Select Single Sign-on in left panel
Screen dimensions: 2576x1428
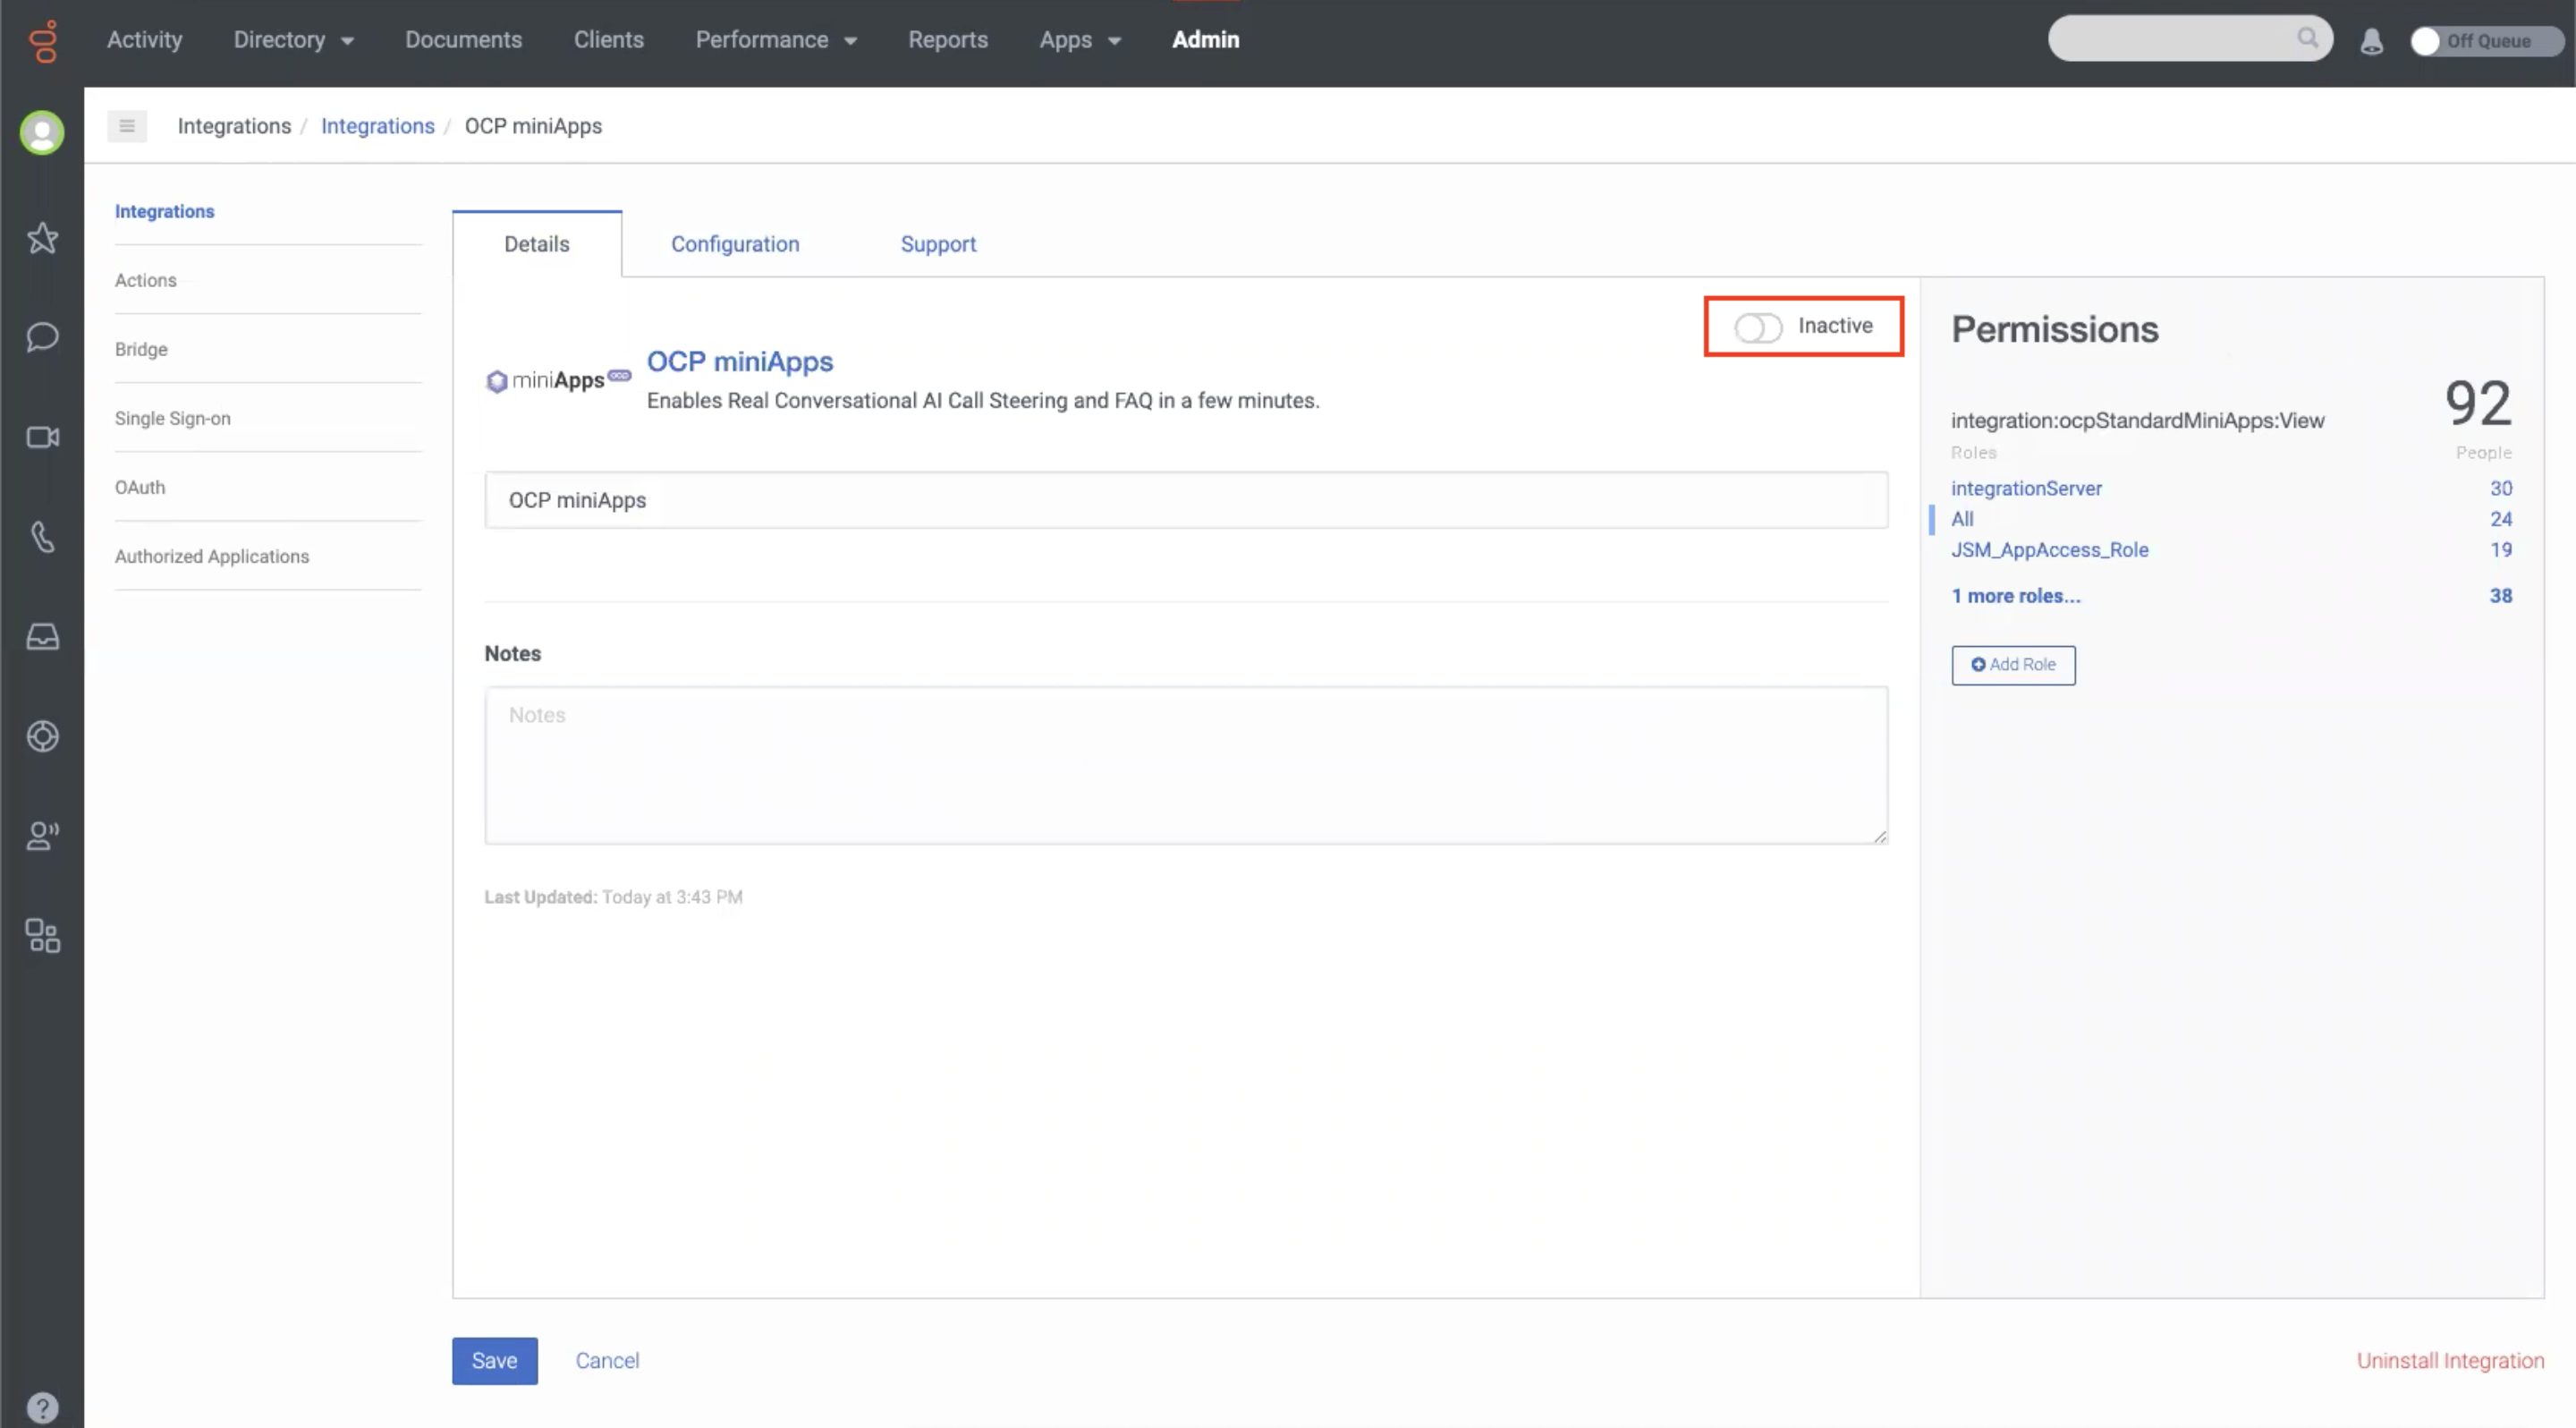(173, 418)
